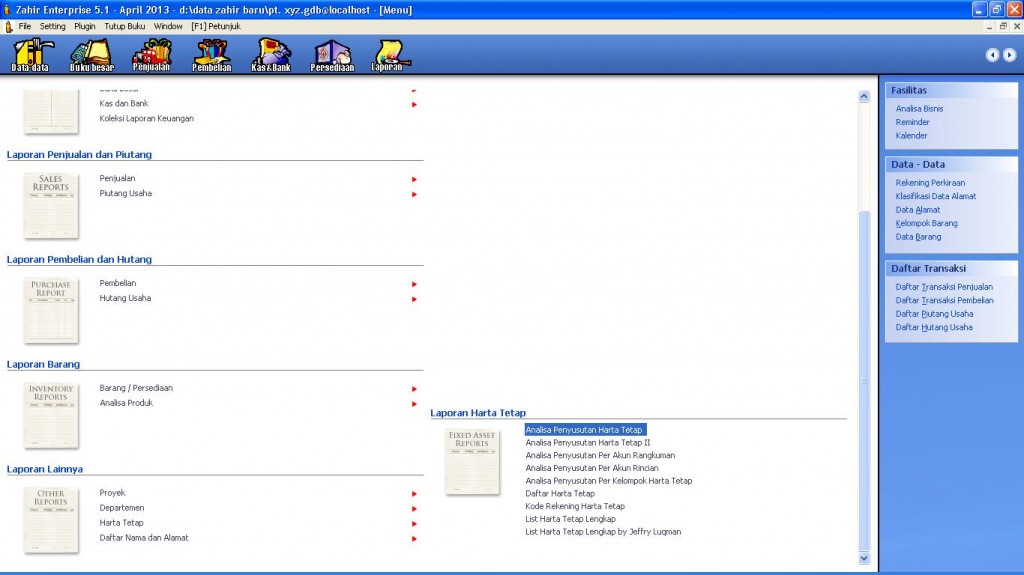Open Daftar Transaksi Penjualan link

(x=944, y=287)
